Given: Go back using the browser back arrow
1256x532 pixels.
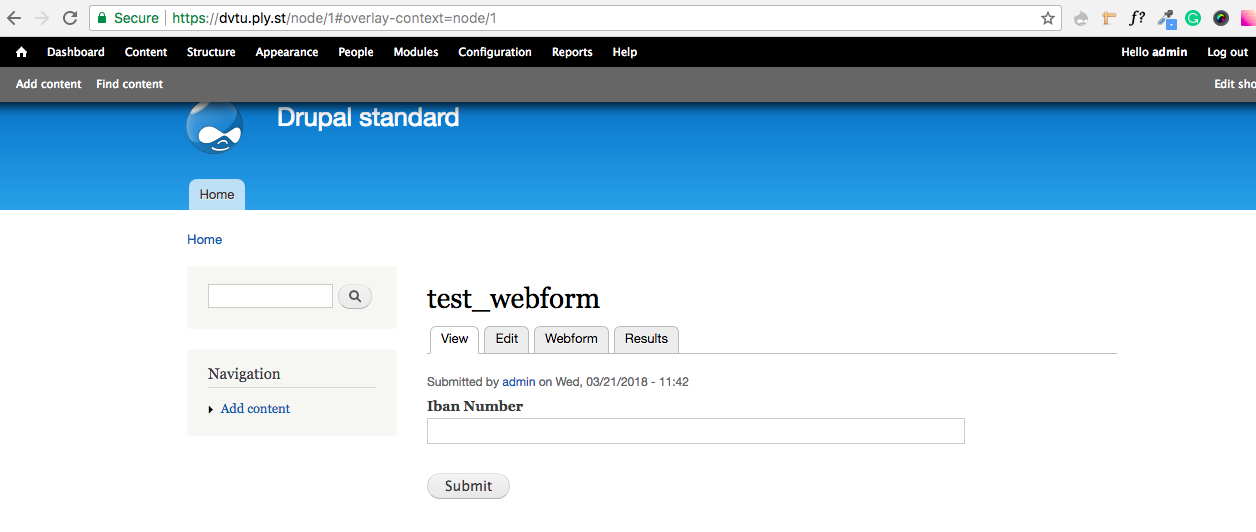Looking at the screenshot, I should point(14,18).
